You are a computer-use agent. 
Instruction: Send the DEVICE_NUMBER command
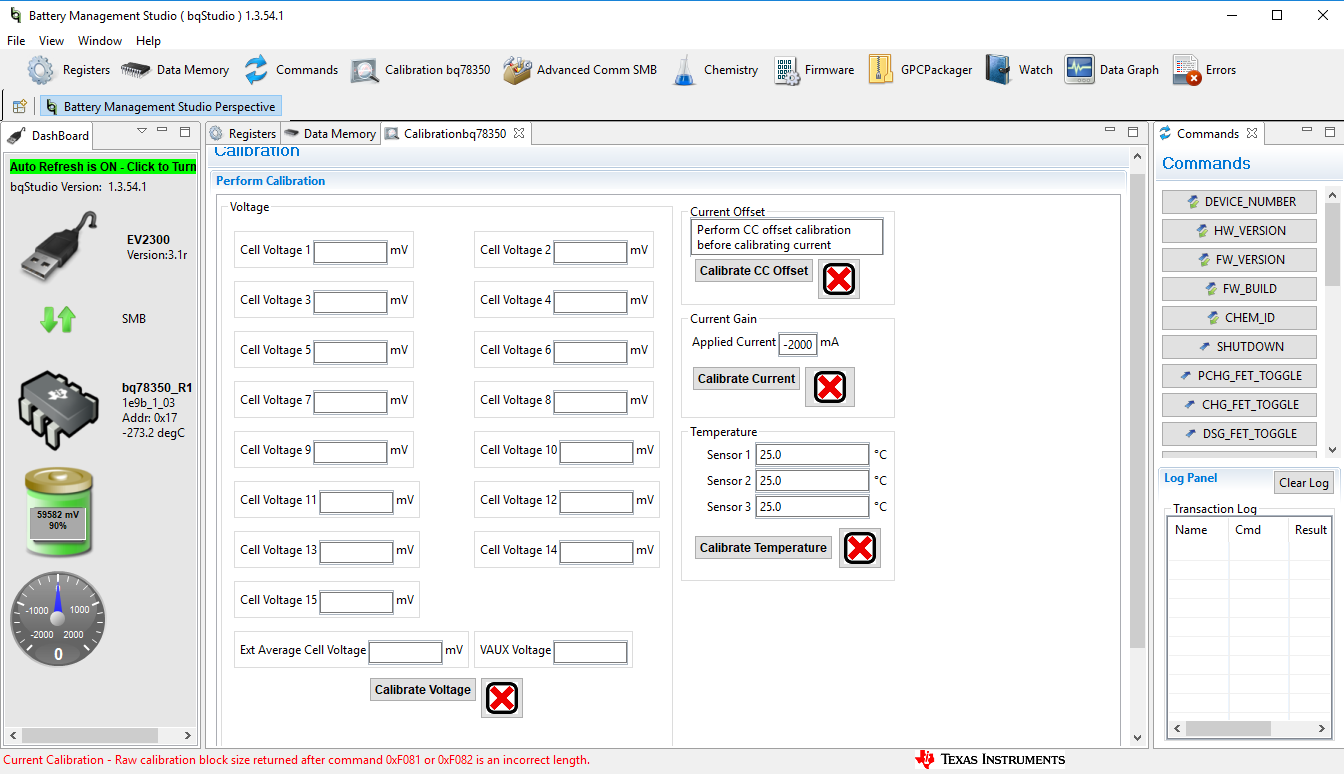[x=1239, y=202]
